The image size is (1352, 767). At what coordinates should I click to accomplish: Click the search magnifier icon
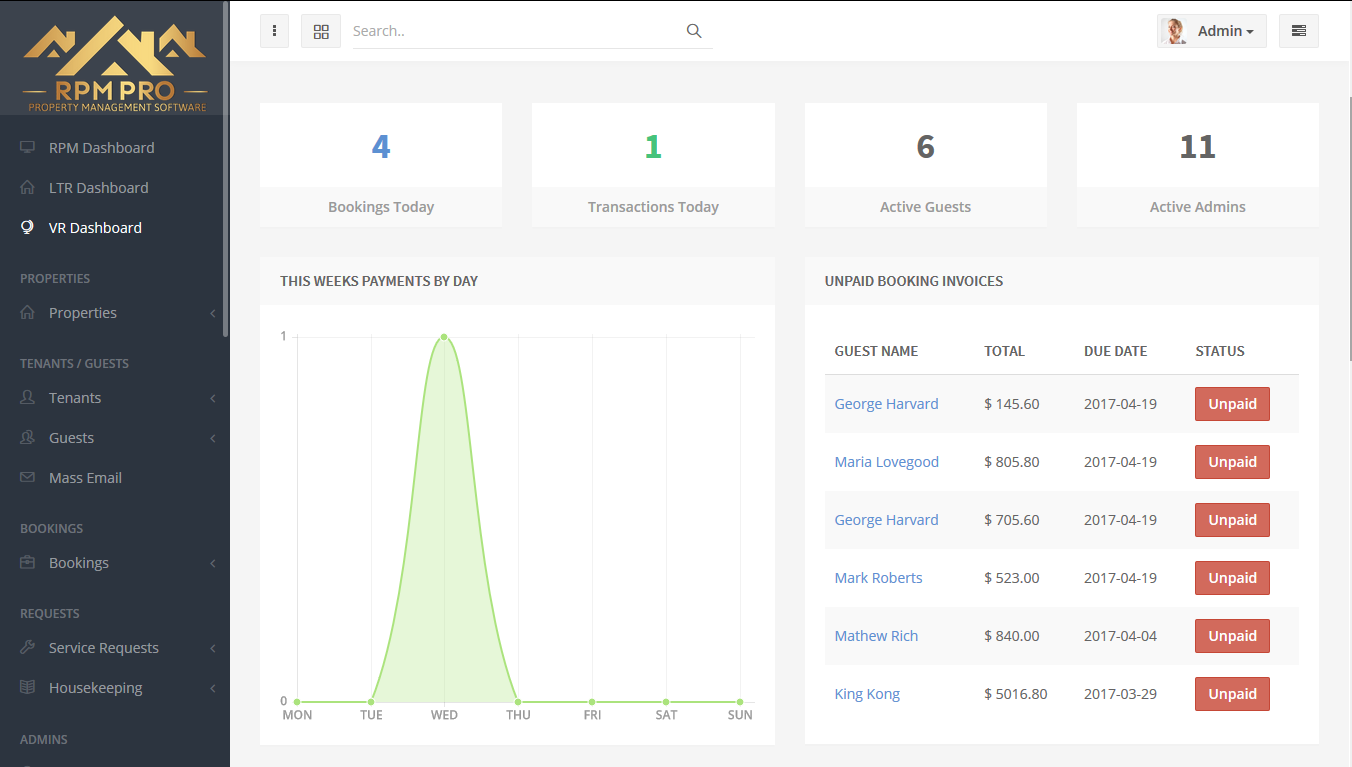pyautogui.click(x=694, y=31)
